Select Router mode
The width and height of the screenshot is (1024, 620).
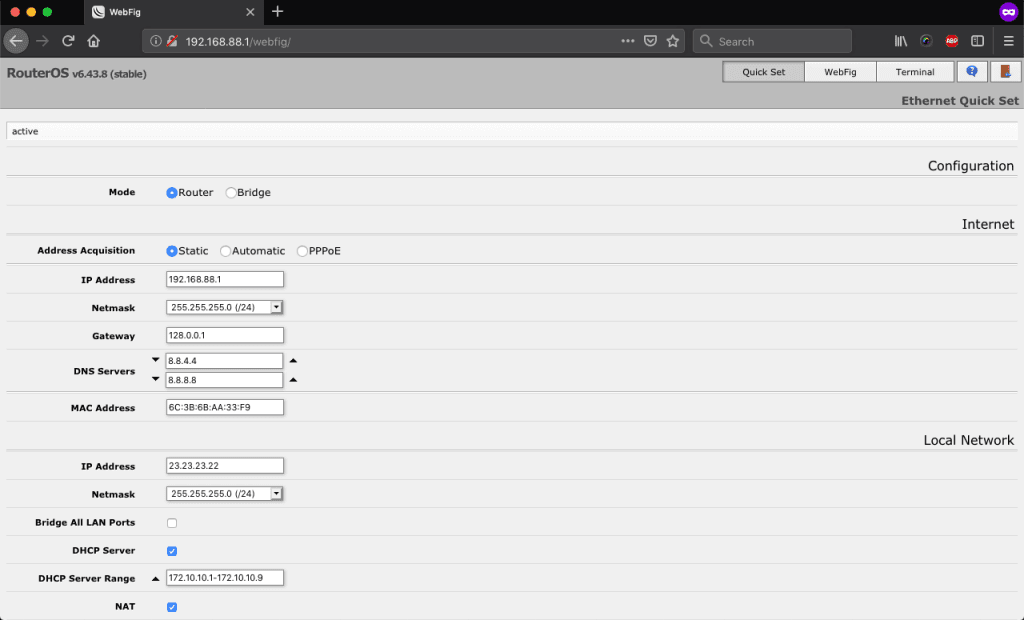pyautogui.click(x=172, y=193)
